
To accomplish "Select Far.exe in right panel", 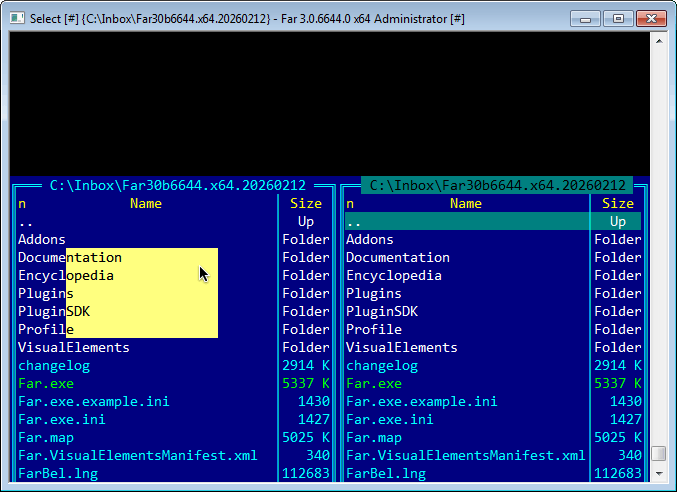I will (x=373, y=384).
